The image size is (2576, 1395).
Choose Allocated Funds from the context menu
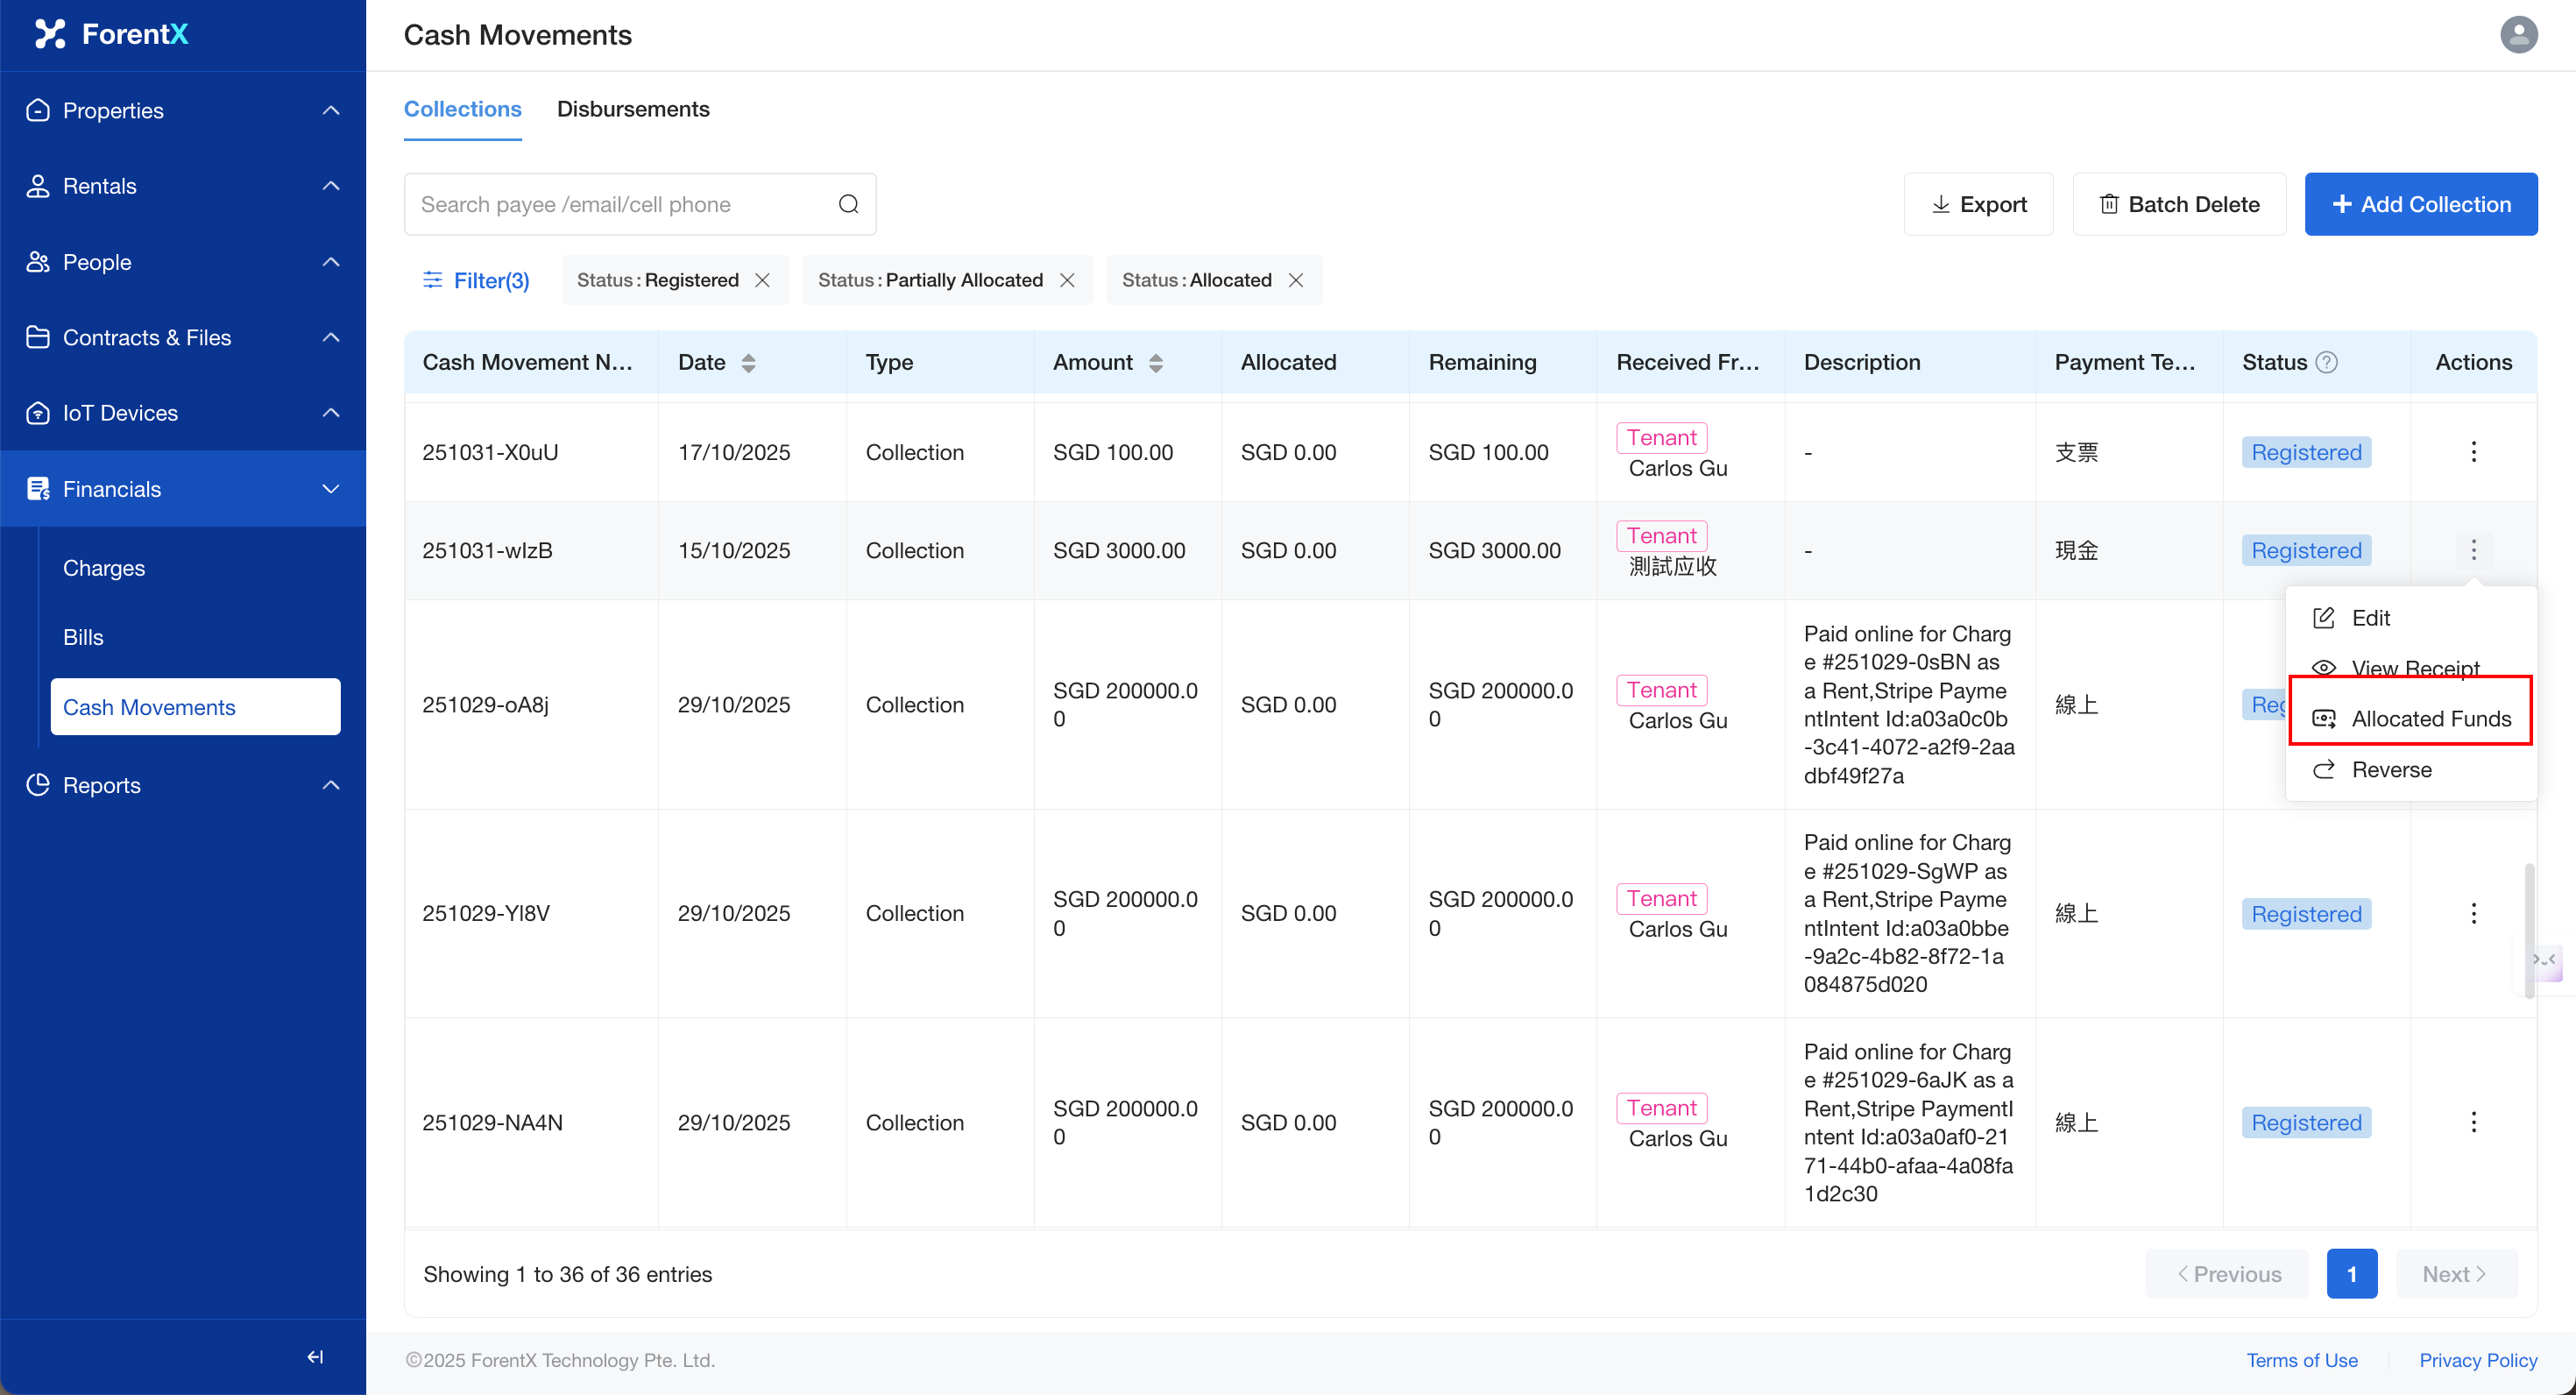click(2430, 718)
